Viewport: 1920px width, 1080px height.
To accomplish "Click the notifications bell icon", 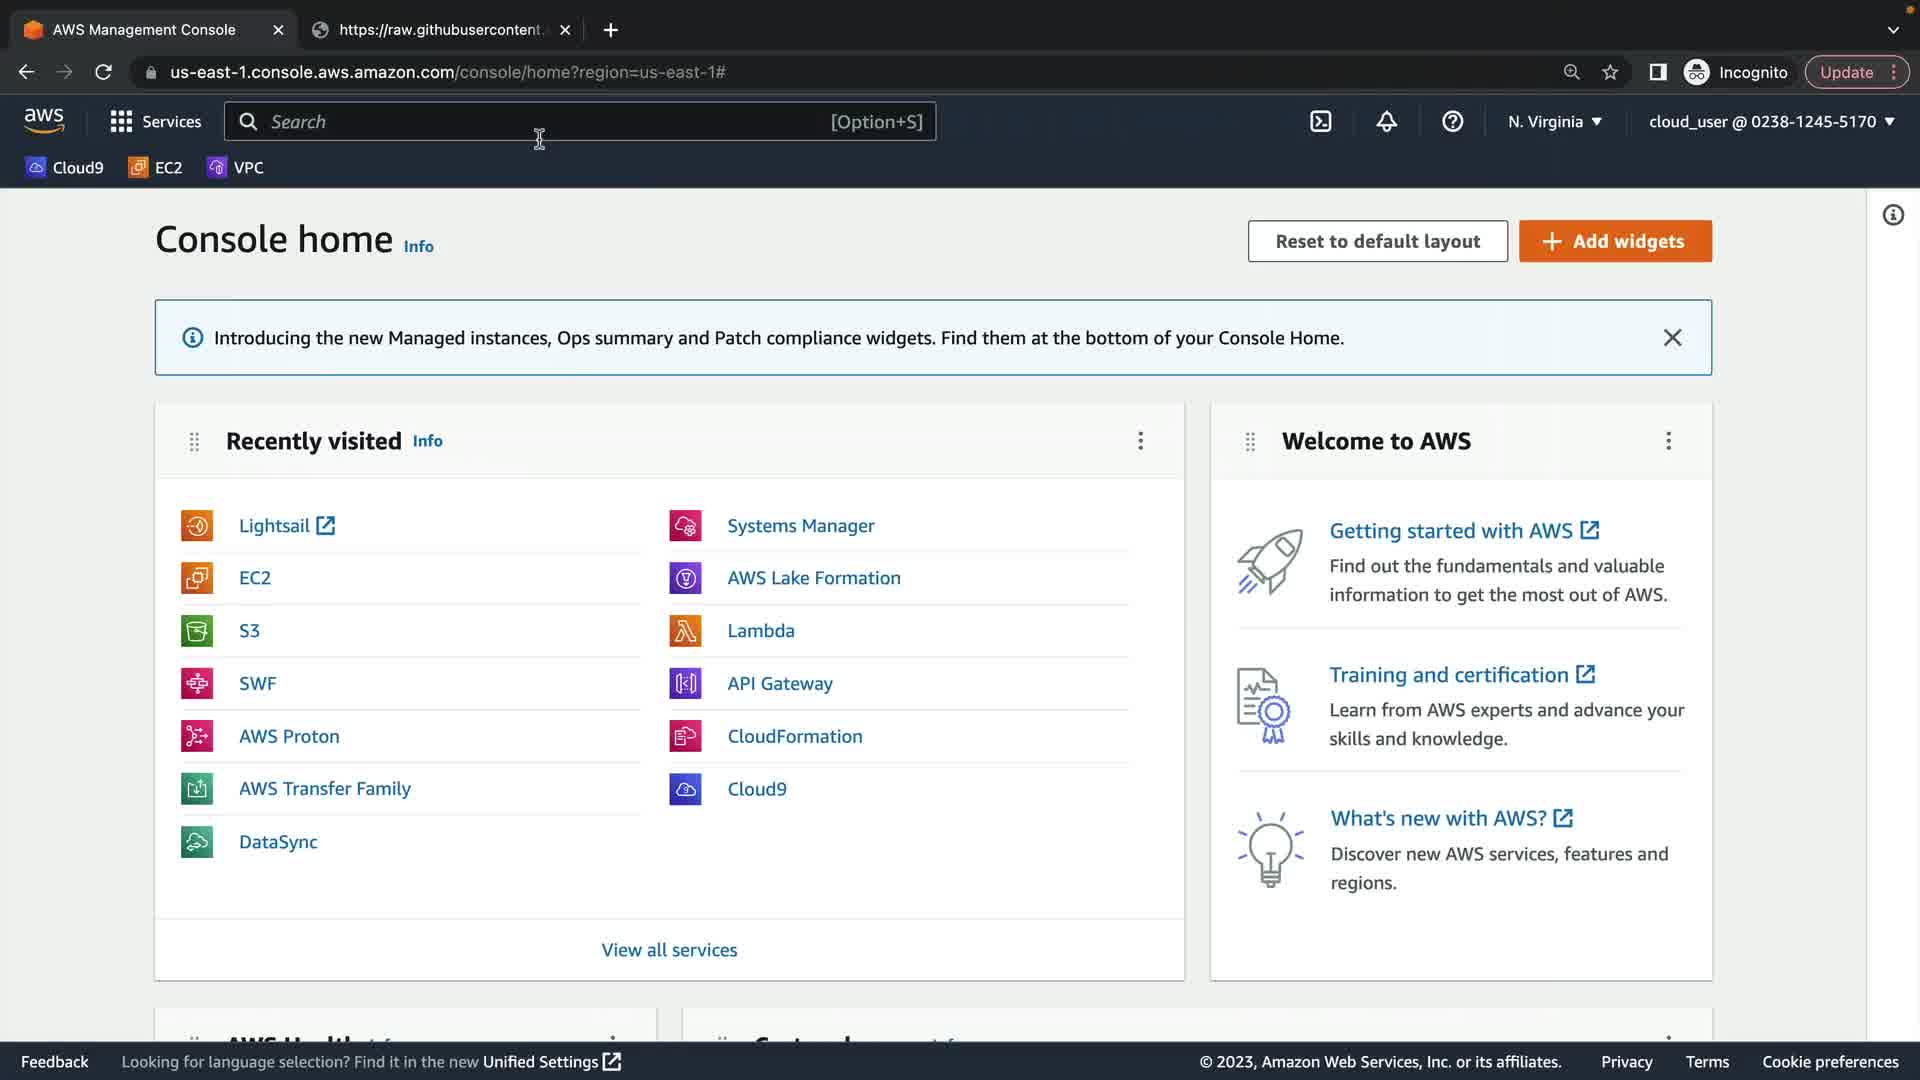I will pos(1386,122).
